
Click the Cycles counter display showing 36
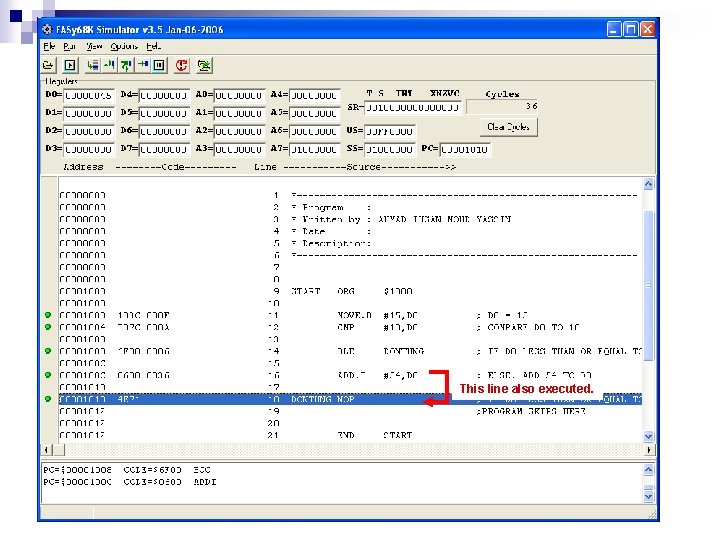(502, 107)
